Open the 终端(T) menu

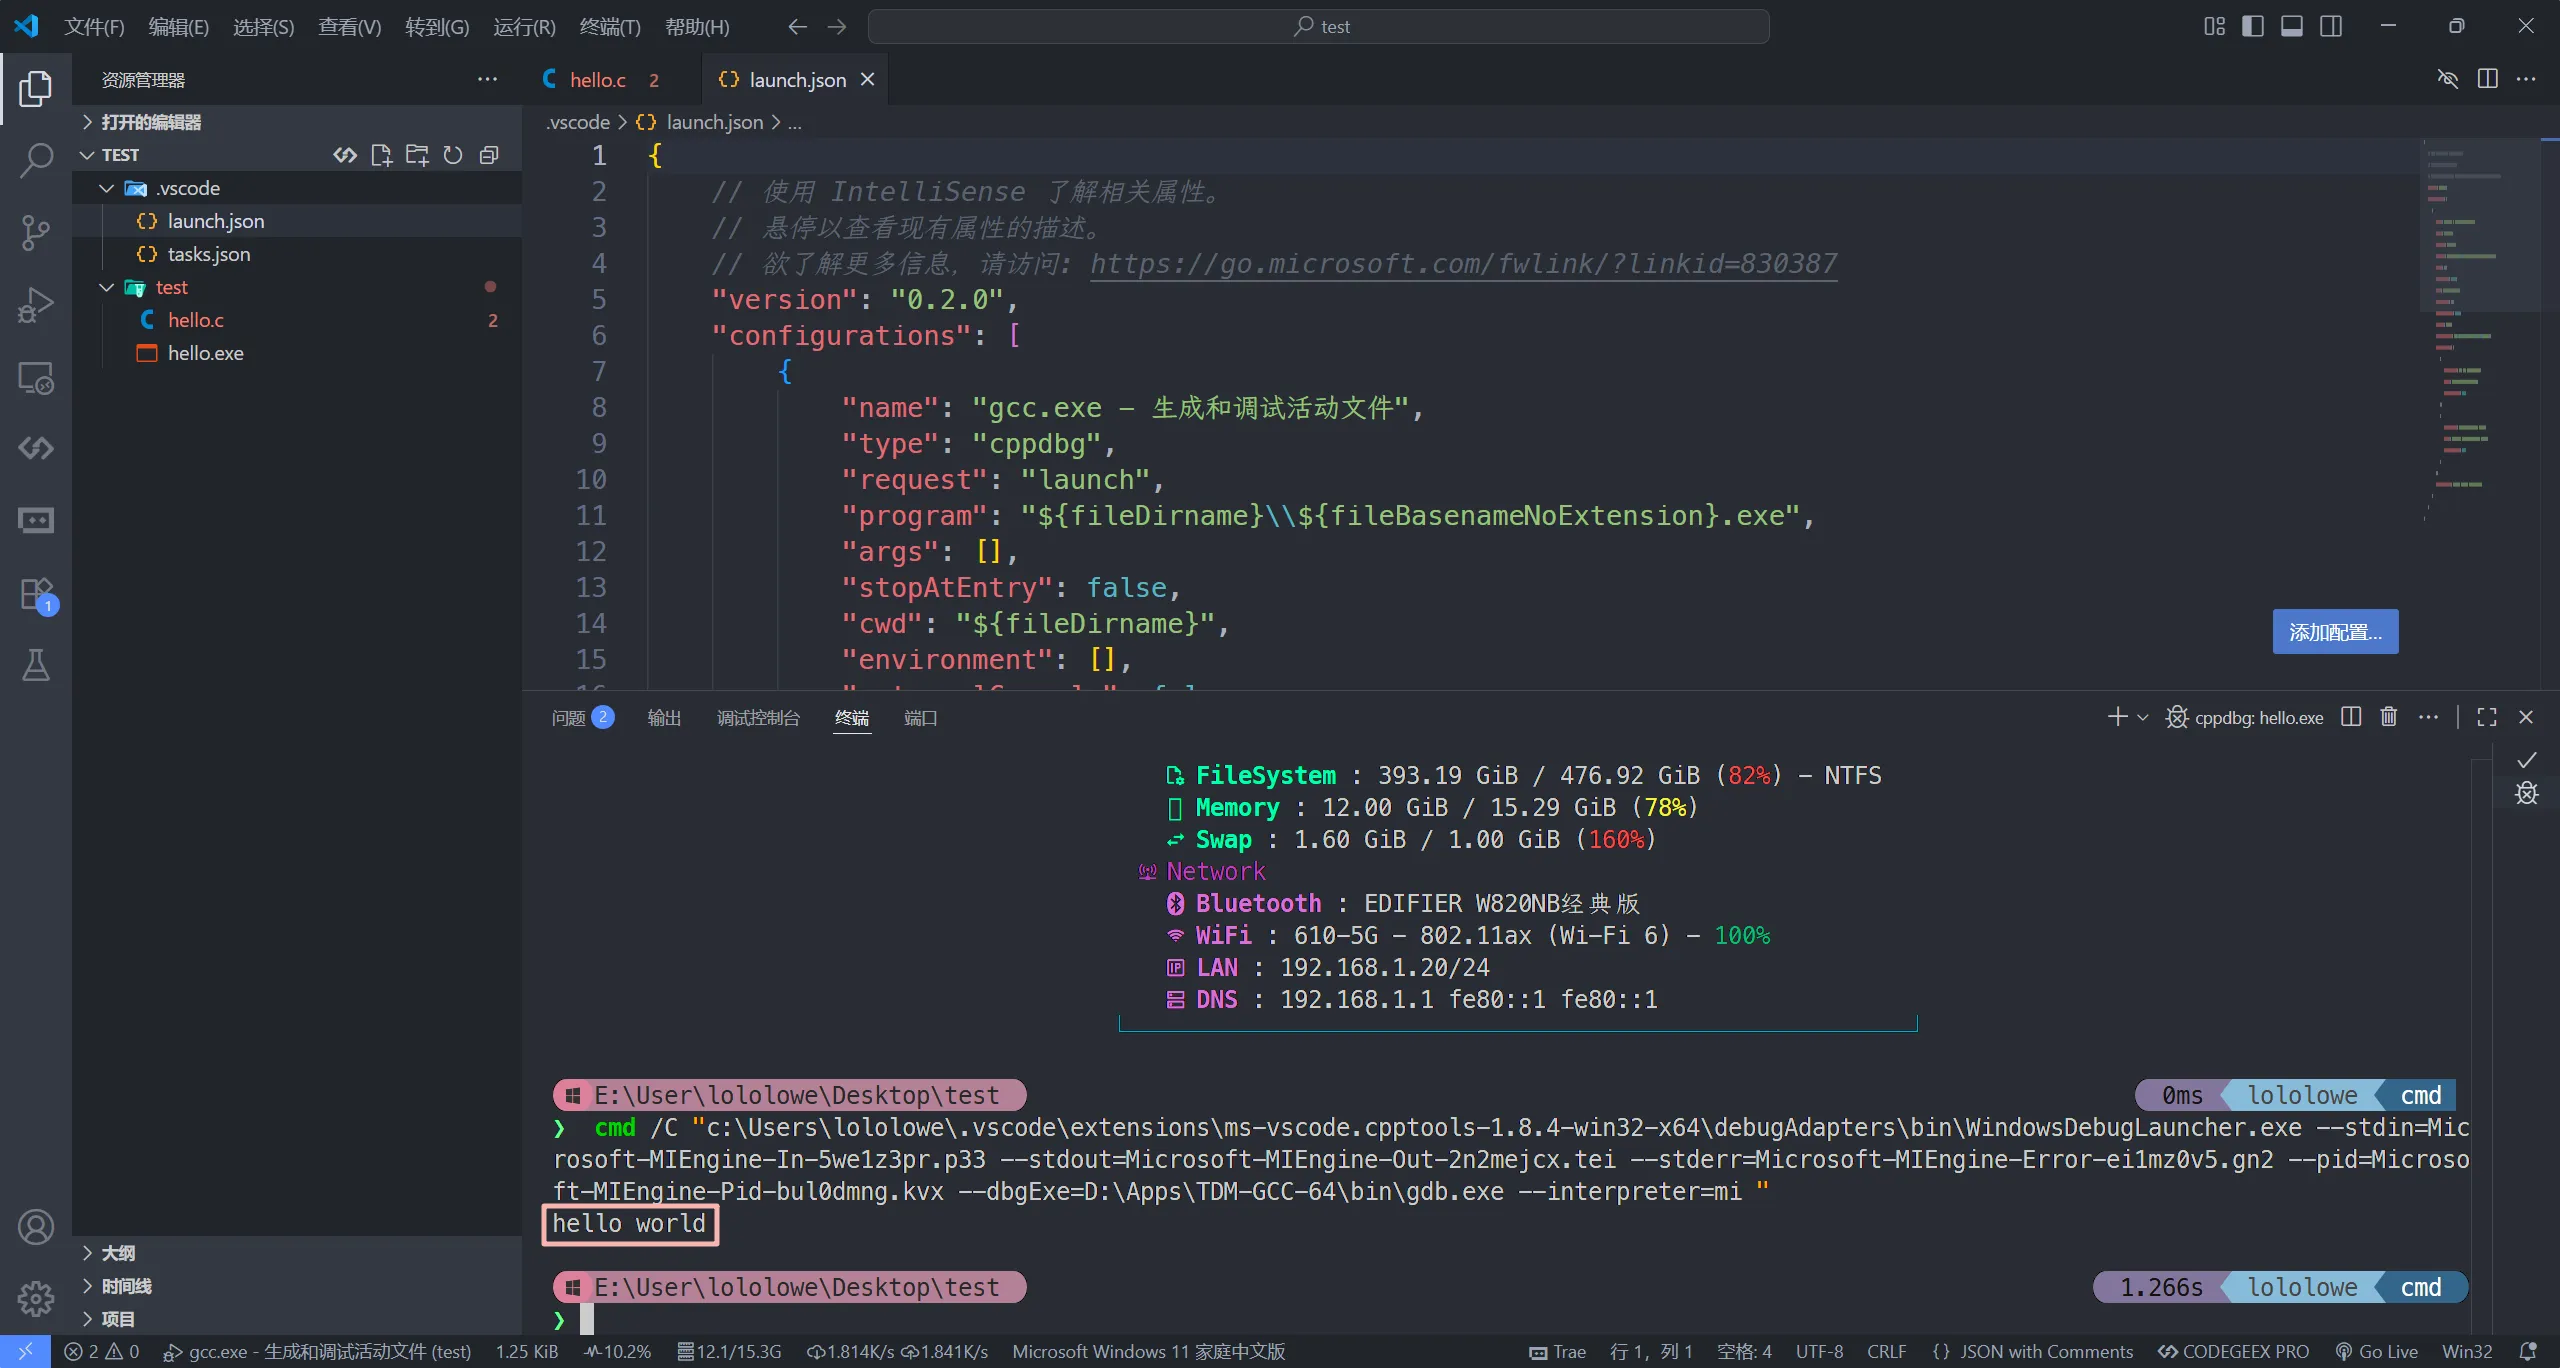click(x=609, y=27)
